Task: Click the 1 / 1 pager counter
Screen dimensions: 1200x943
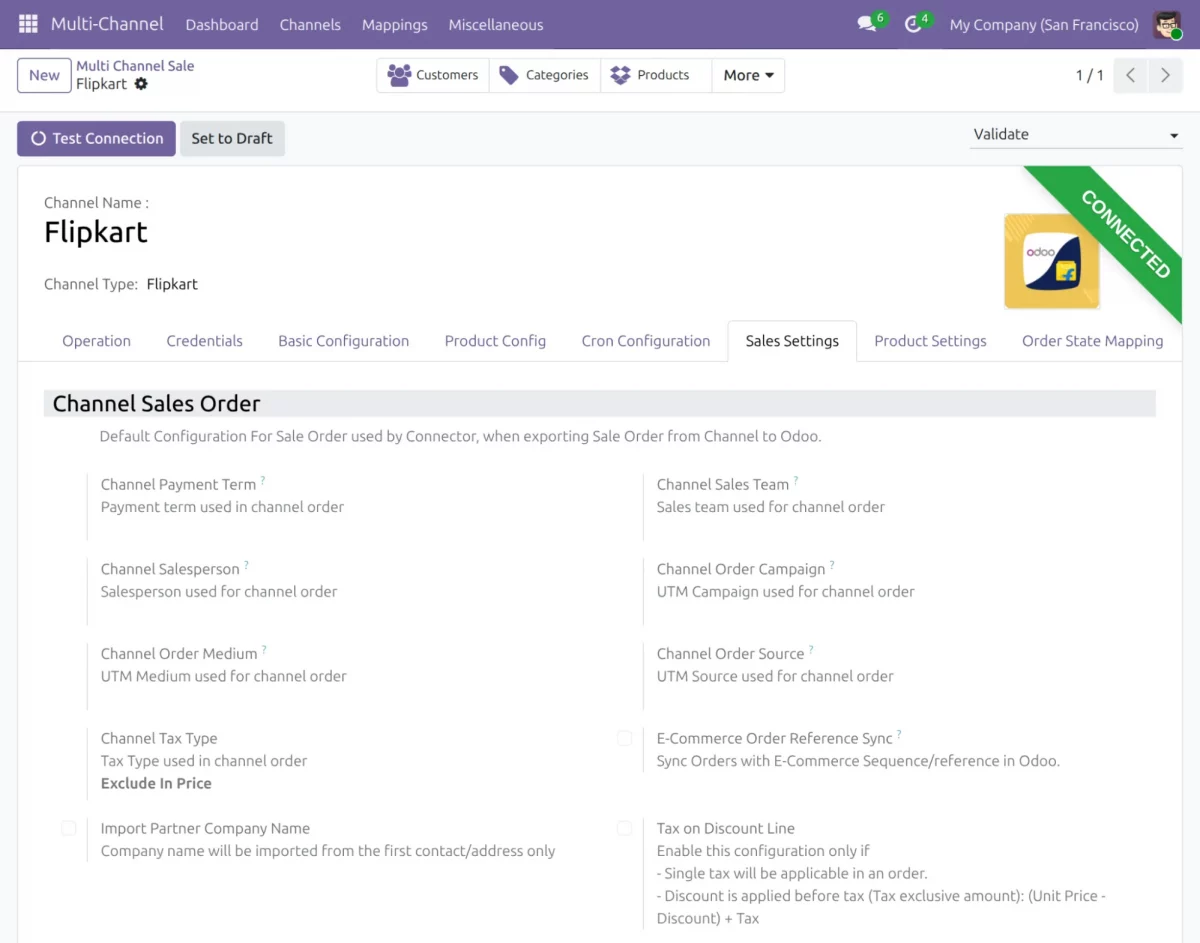Action: (1089, 75)
